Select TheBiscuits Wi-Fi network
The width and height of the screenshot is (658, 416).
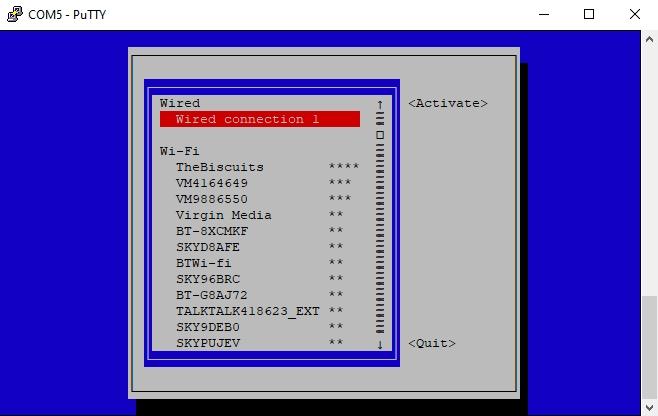(x=260, y=167)
